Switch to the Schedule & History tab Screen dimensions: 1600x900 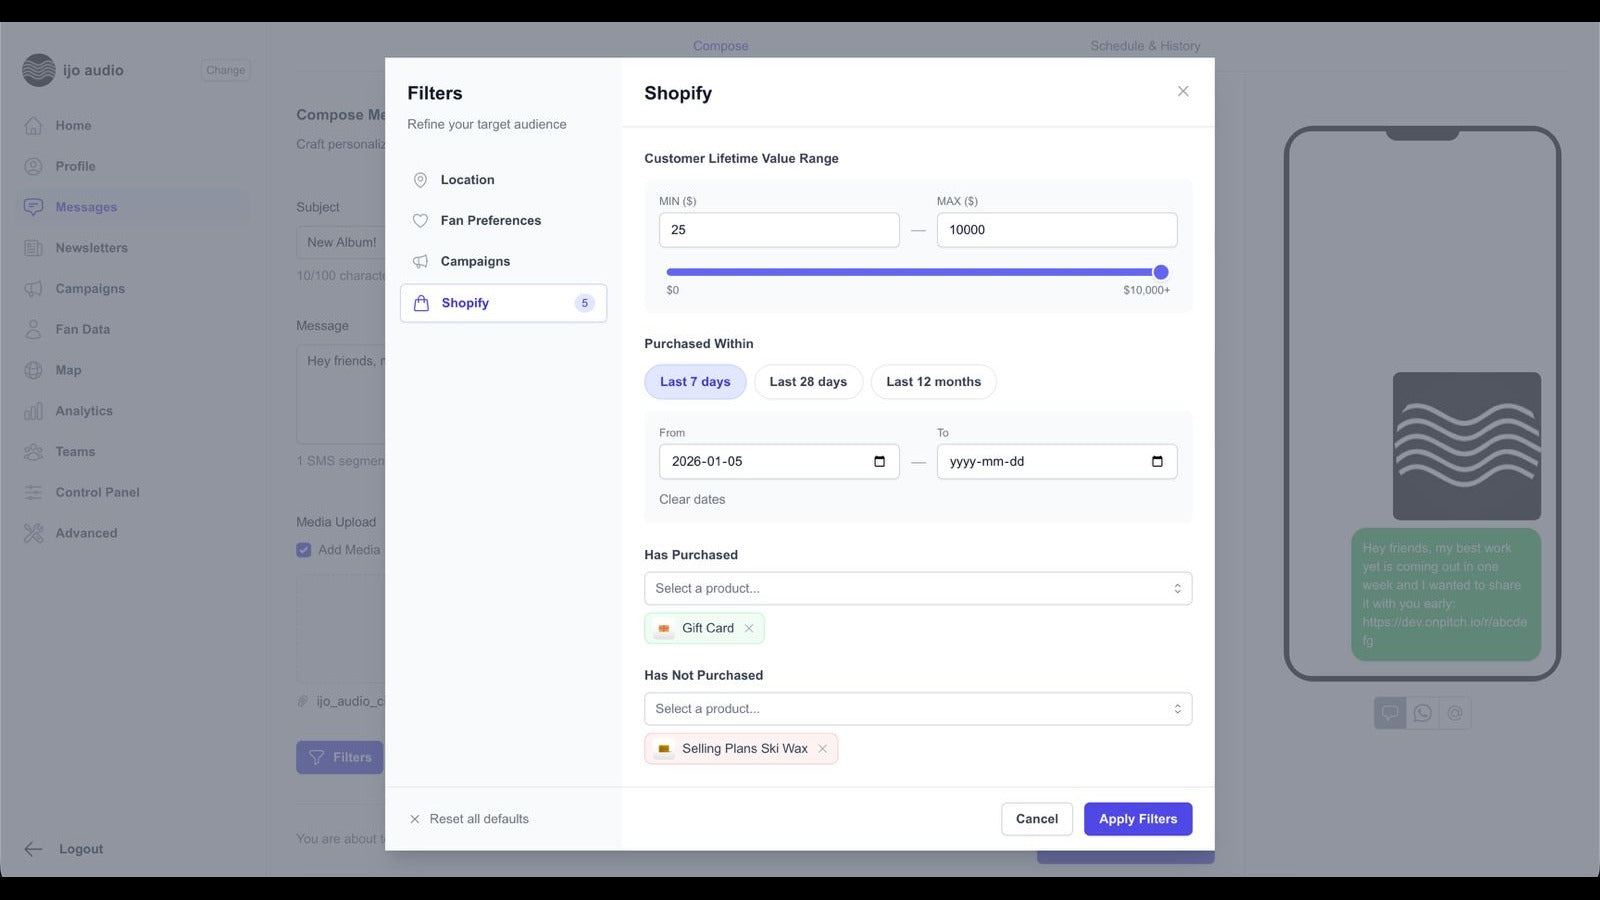click(x=1145, y=45)
